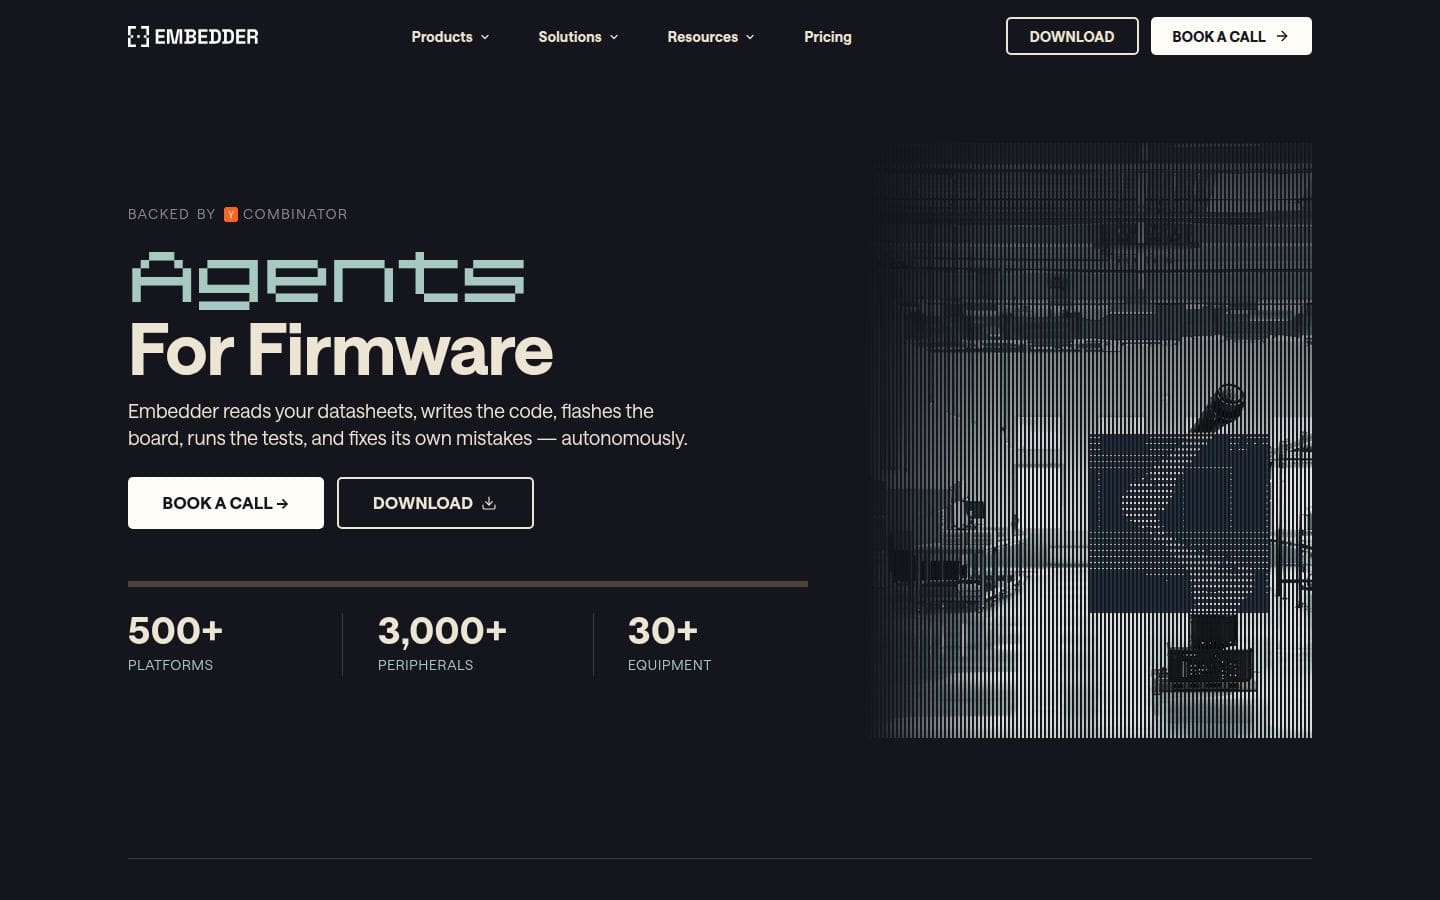
Task: Click the arrow icon in header Book a Call
Action: (1282, 36)
